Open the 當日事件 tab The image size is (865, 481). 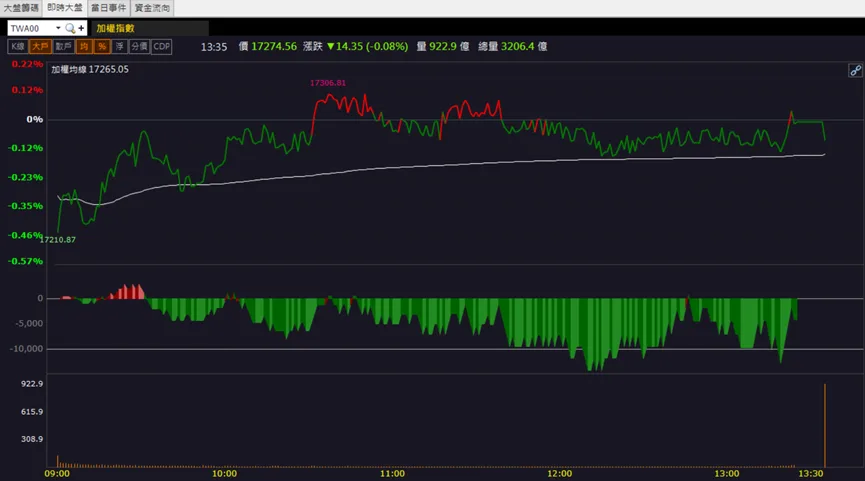point(109,8)
